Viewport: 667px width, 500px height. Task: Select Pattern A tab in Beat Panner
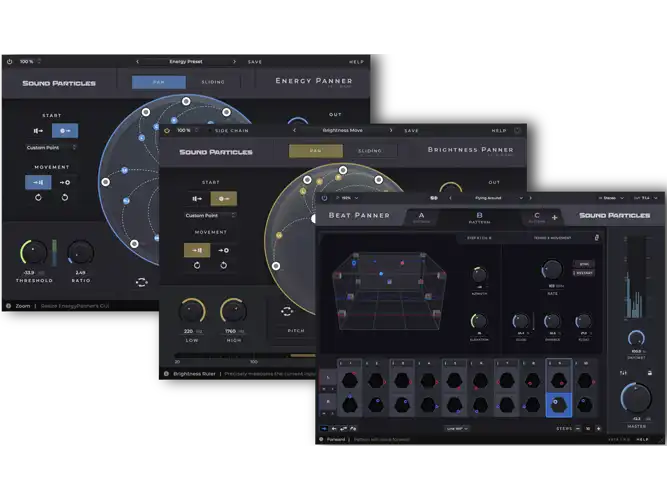[x=422, y=217]
